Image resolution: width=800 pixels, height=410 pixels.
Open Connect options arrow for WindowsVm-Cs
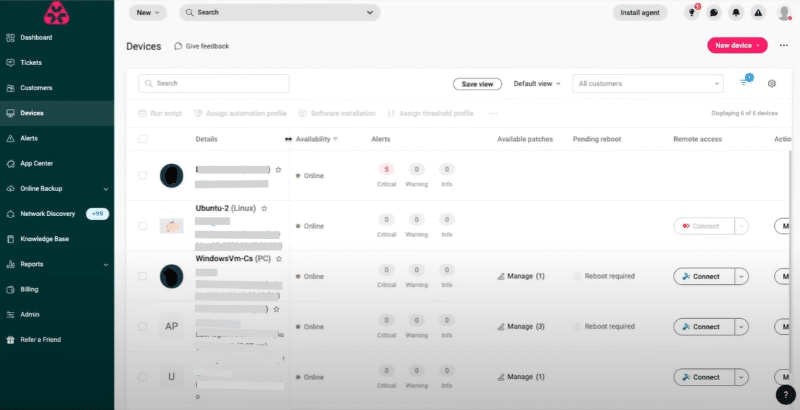click(741, 276)
